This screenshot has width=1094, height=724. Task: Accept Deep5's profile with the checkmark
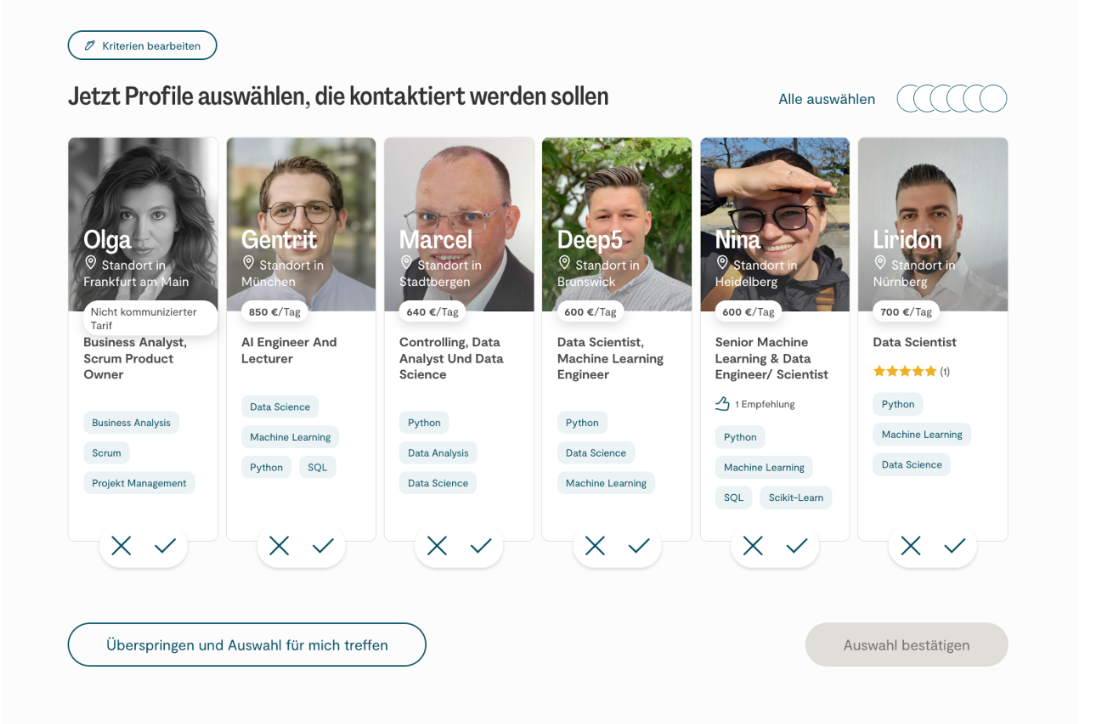click(639, 545)
